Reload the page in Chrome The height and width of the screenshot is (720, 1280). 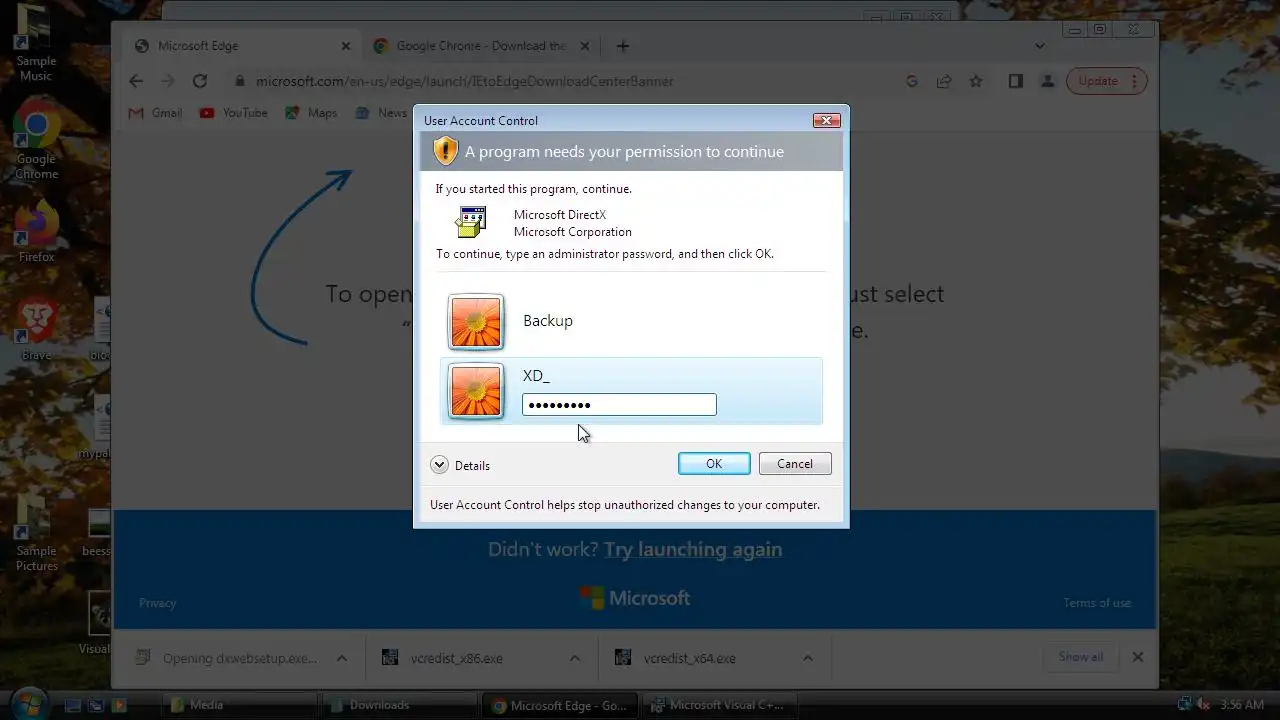coord(200,81)
